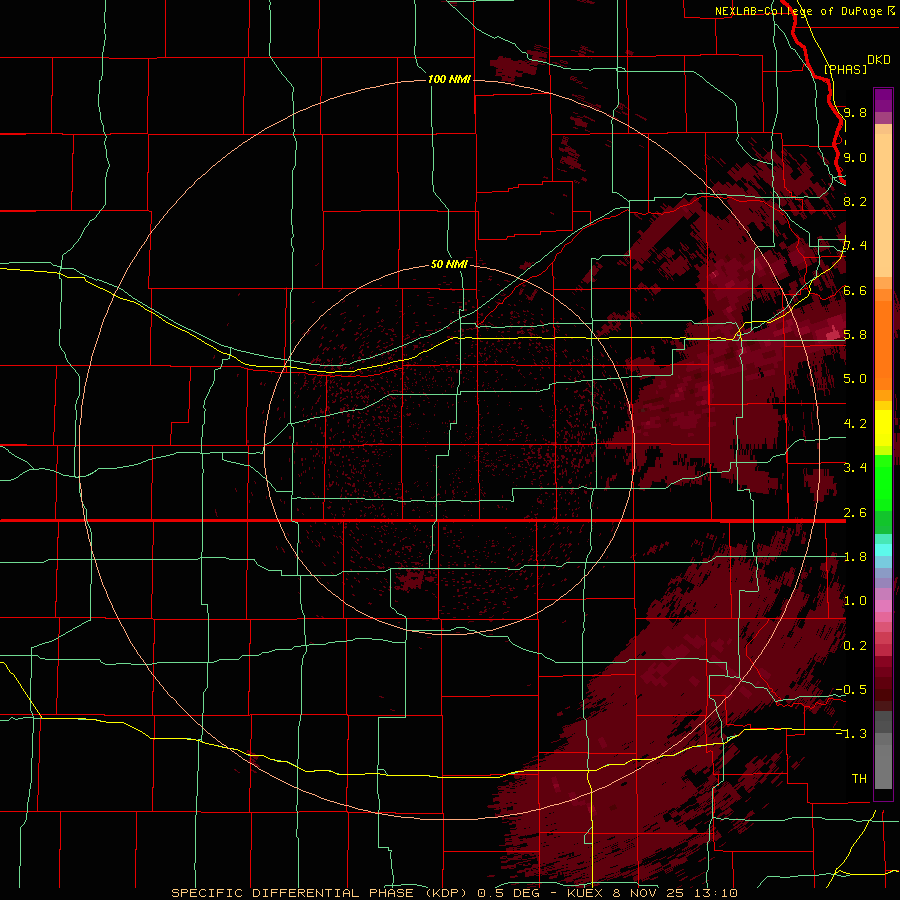Click the 8.2 value on the color scale
Image resolution: width=900 pixels, height=900 pixels.
point(855,201)
